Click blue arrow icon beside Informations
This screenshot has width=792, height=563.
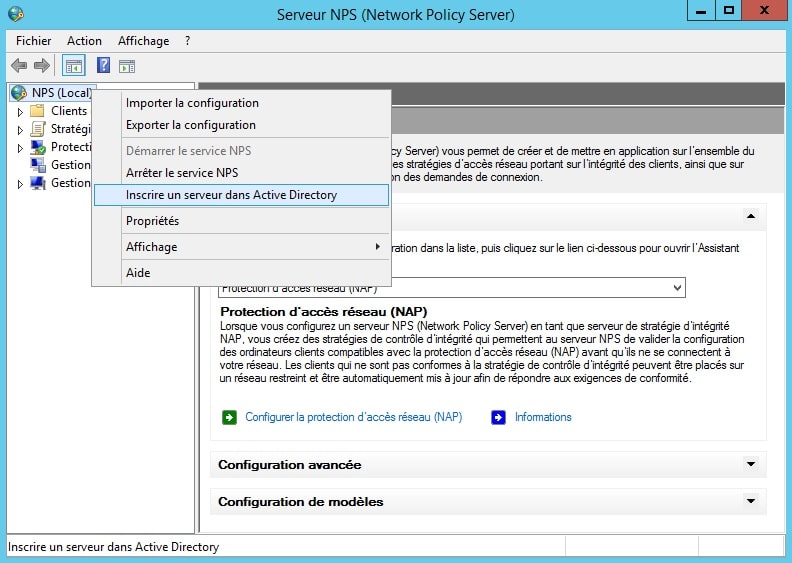tap(499, 418)
